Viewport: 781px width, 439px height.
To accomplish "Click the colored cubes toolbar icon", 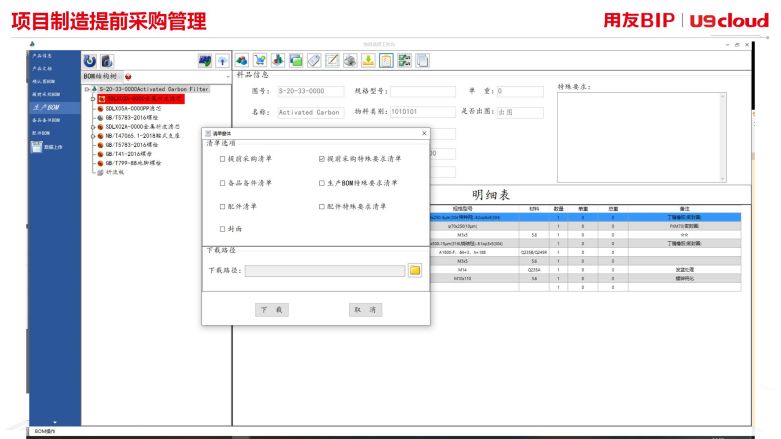I will (242, 61).
